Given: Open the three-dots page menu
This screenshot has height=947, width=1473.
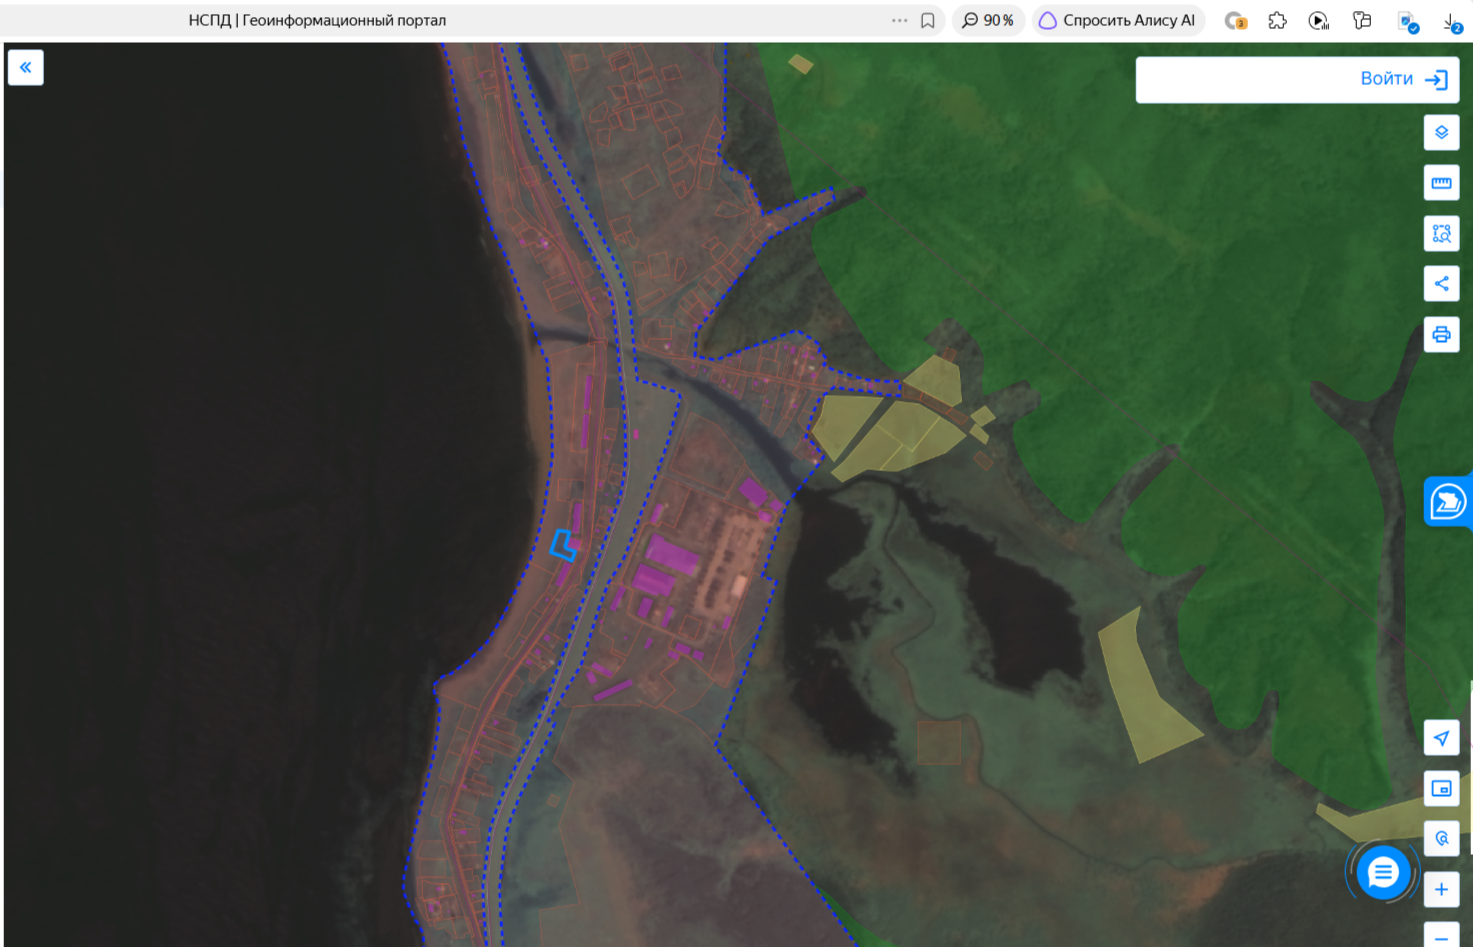Looking at the screenshot, I should pyautogui.click(x=899, y=20).
